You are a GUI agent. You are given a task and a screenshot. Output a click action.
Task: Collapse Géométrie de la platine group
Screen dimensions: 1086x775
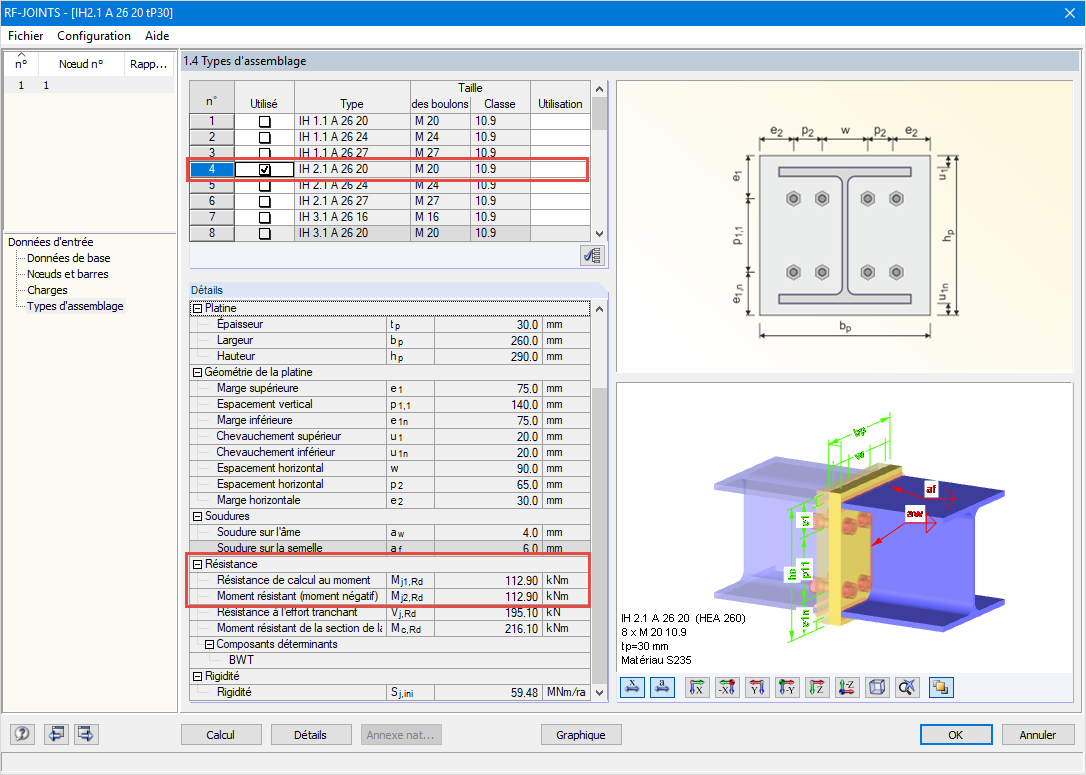(197, 373)
